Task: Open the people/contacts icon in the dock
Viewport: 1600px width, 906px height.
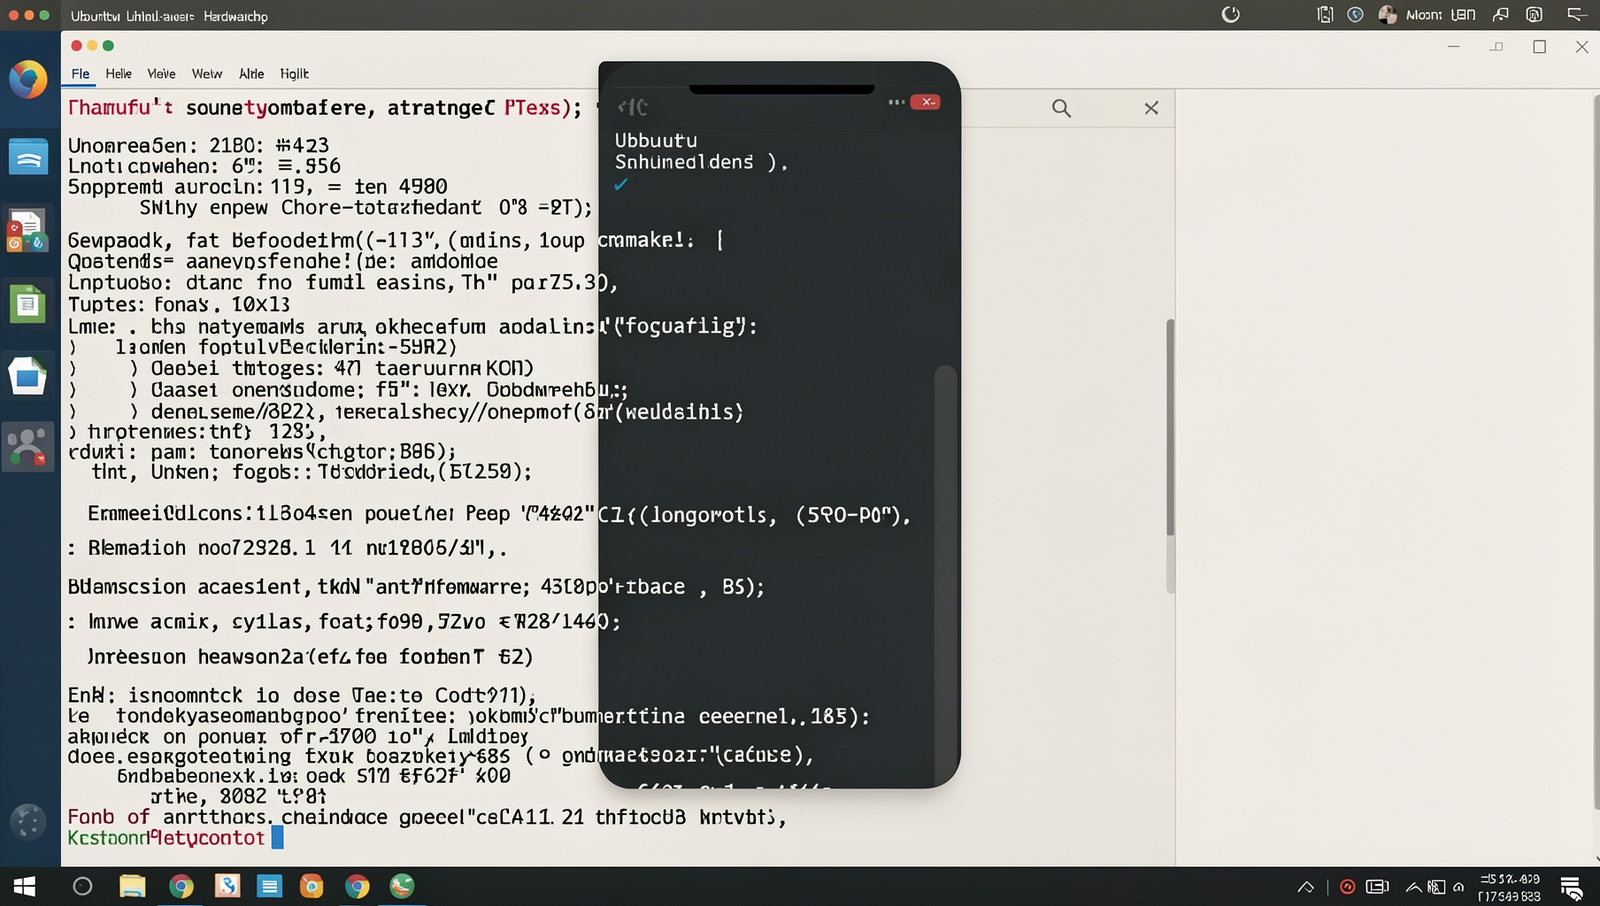Action: 28,446
